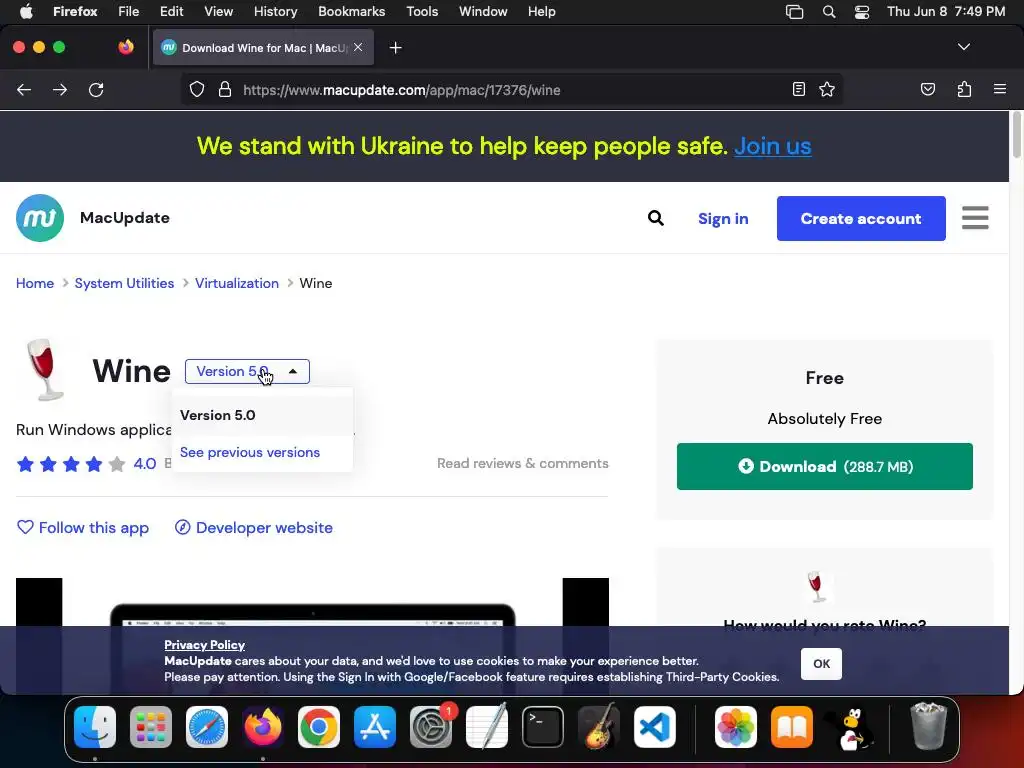Viewport: 1024px width, 768px height.
Task: Close the Download Wine for Mac tab
Action: 358,47
